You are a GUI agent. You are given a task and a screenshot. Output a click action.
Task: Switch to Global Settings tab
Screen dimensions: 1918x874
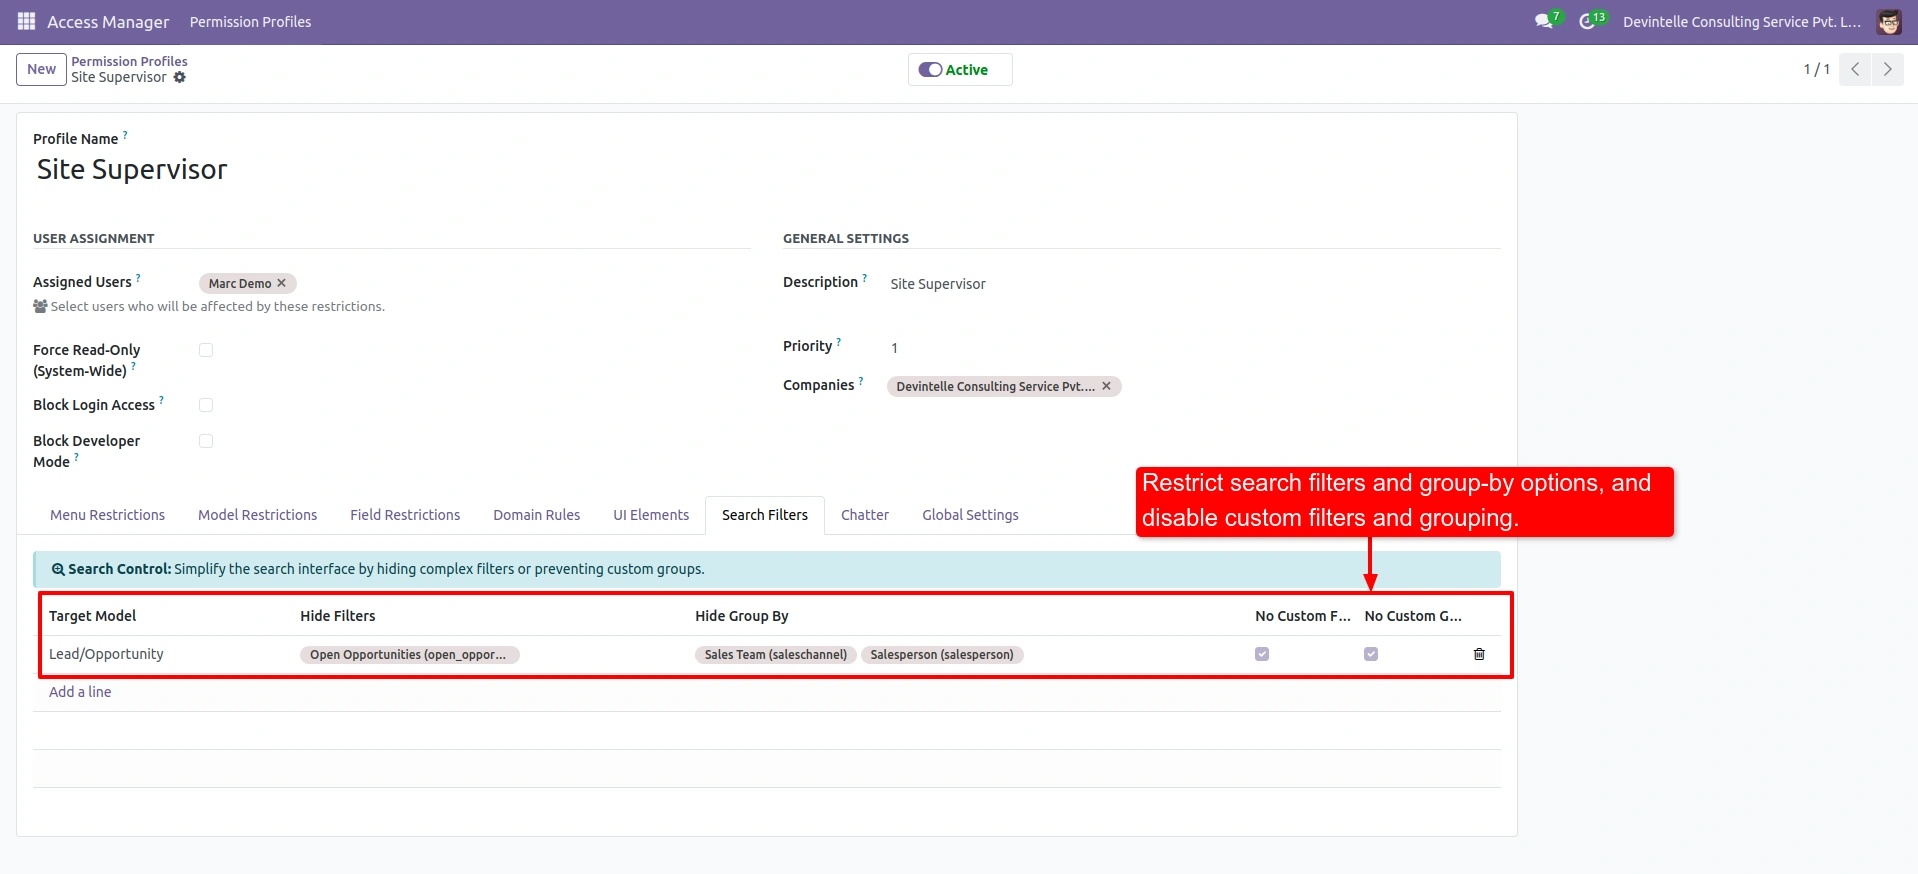pyautogui.click(x=970, y=515)
